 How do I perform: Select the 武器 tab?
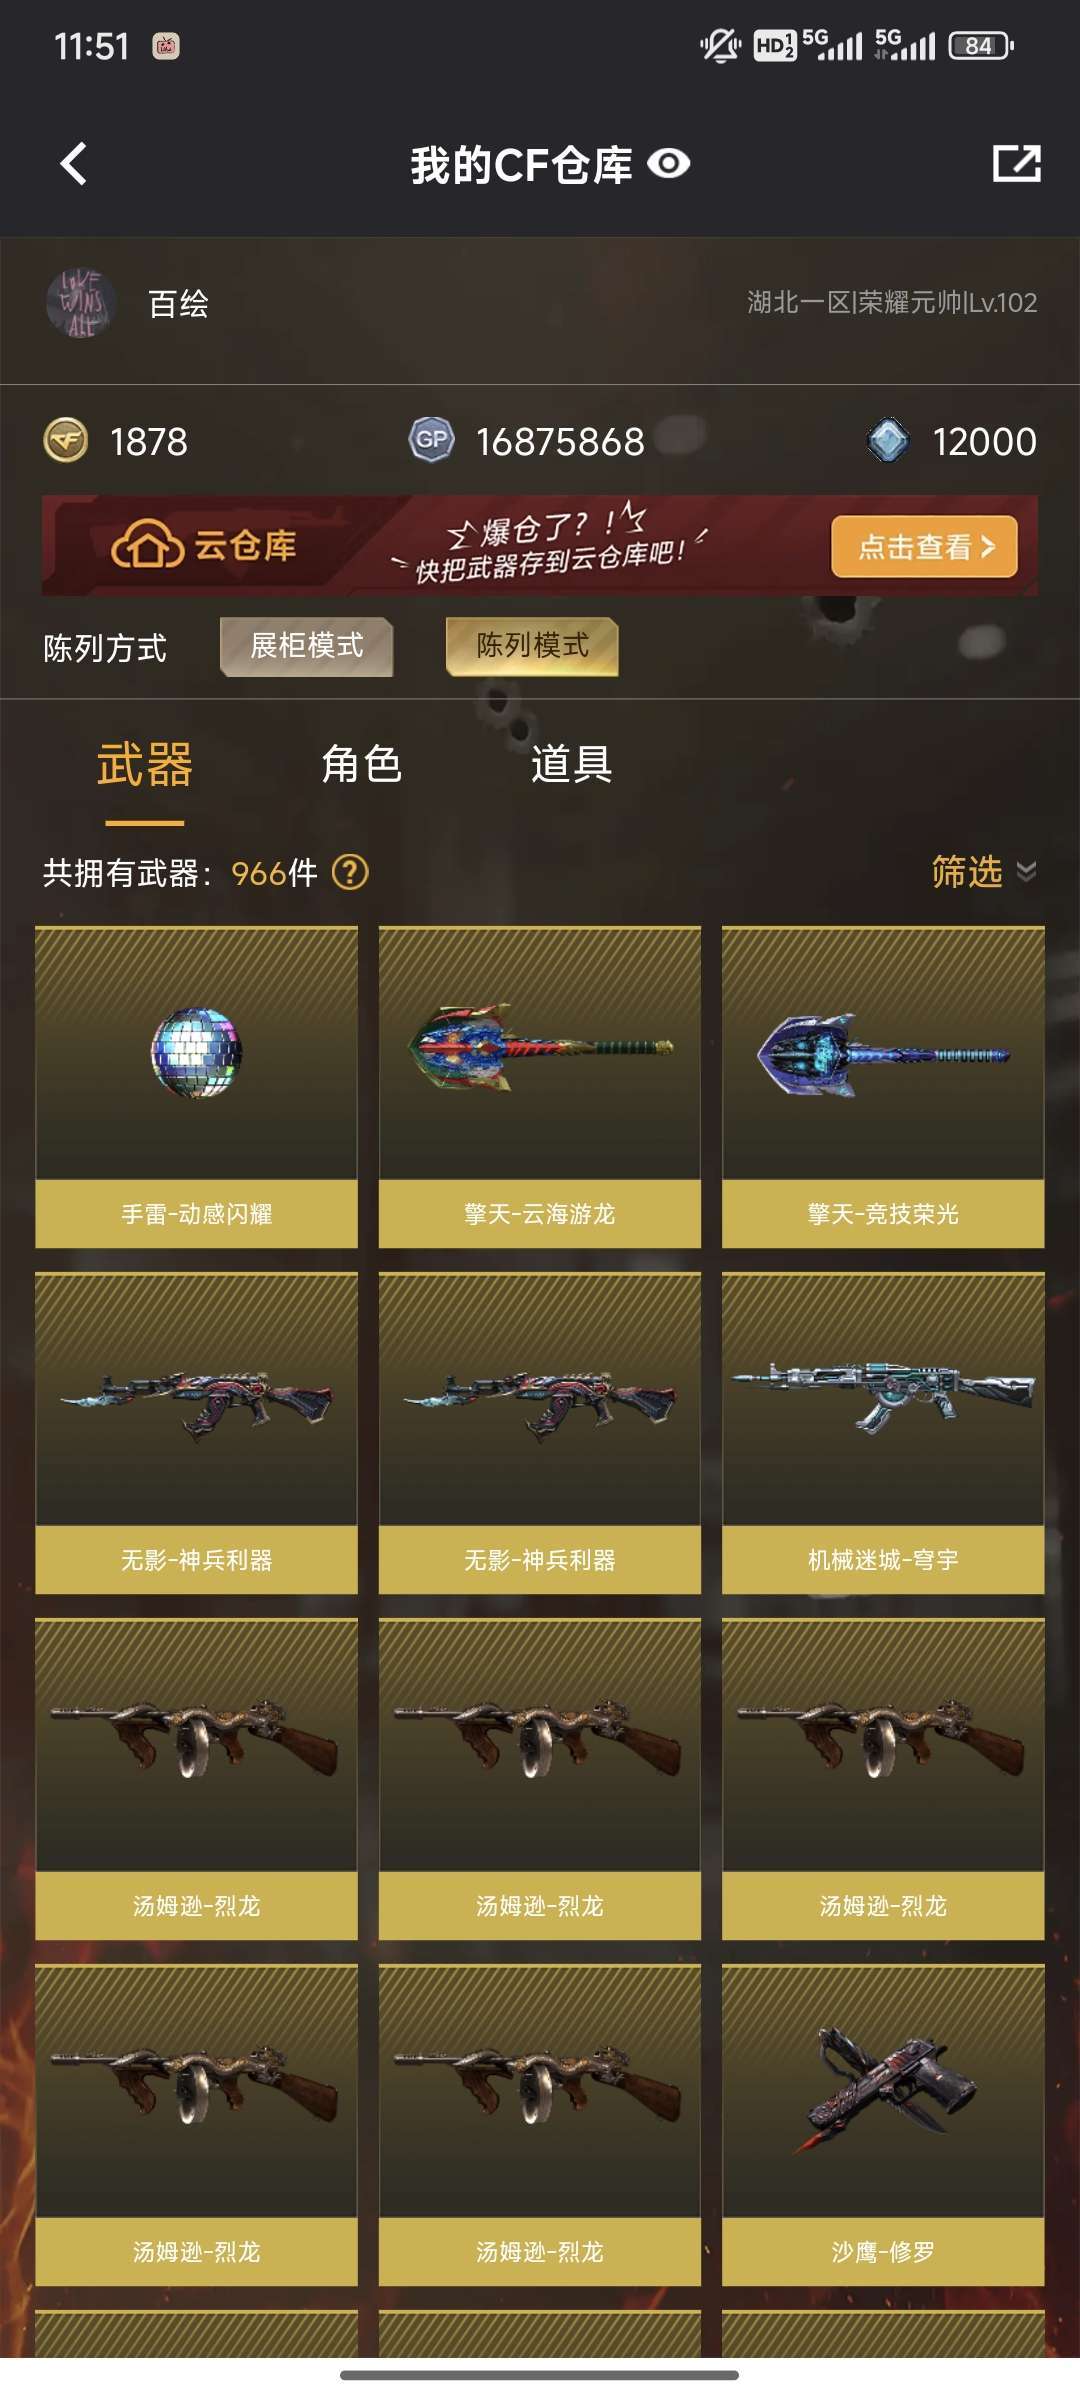coord(145,765)
